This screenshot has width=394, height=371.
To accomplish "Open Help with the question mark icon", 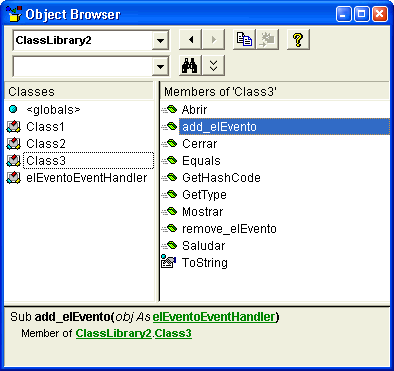I will (x=298, y=40).
